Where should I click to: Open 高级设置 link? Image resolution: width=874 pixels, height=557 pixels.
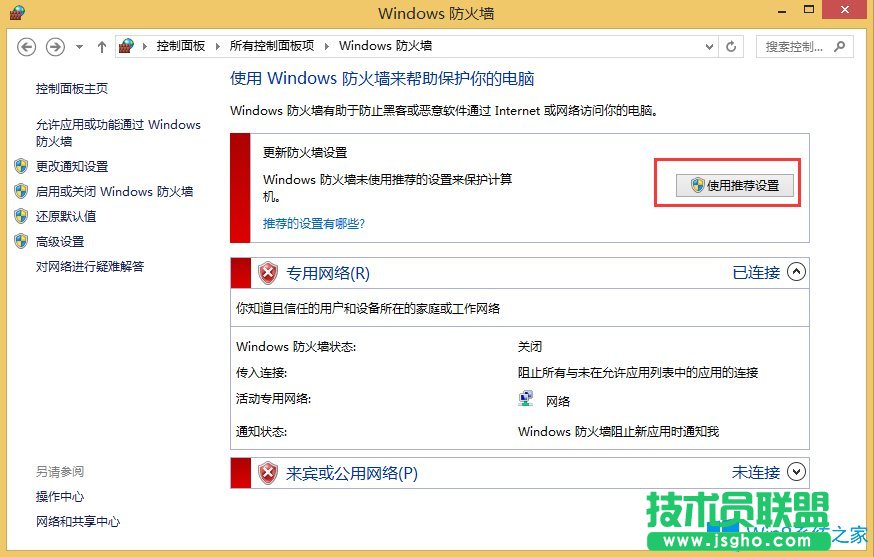[60, 241]
